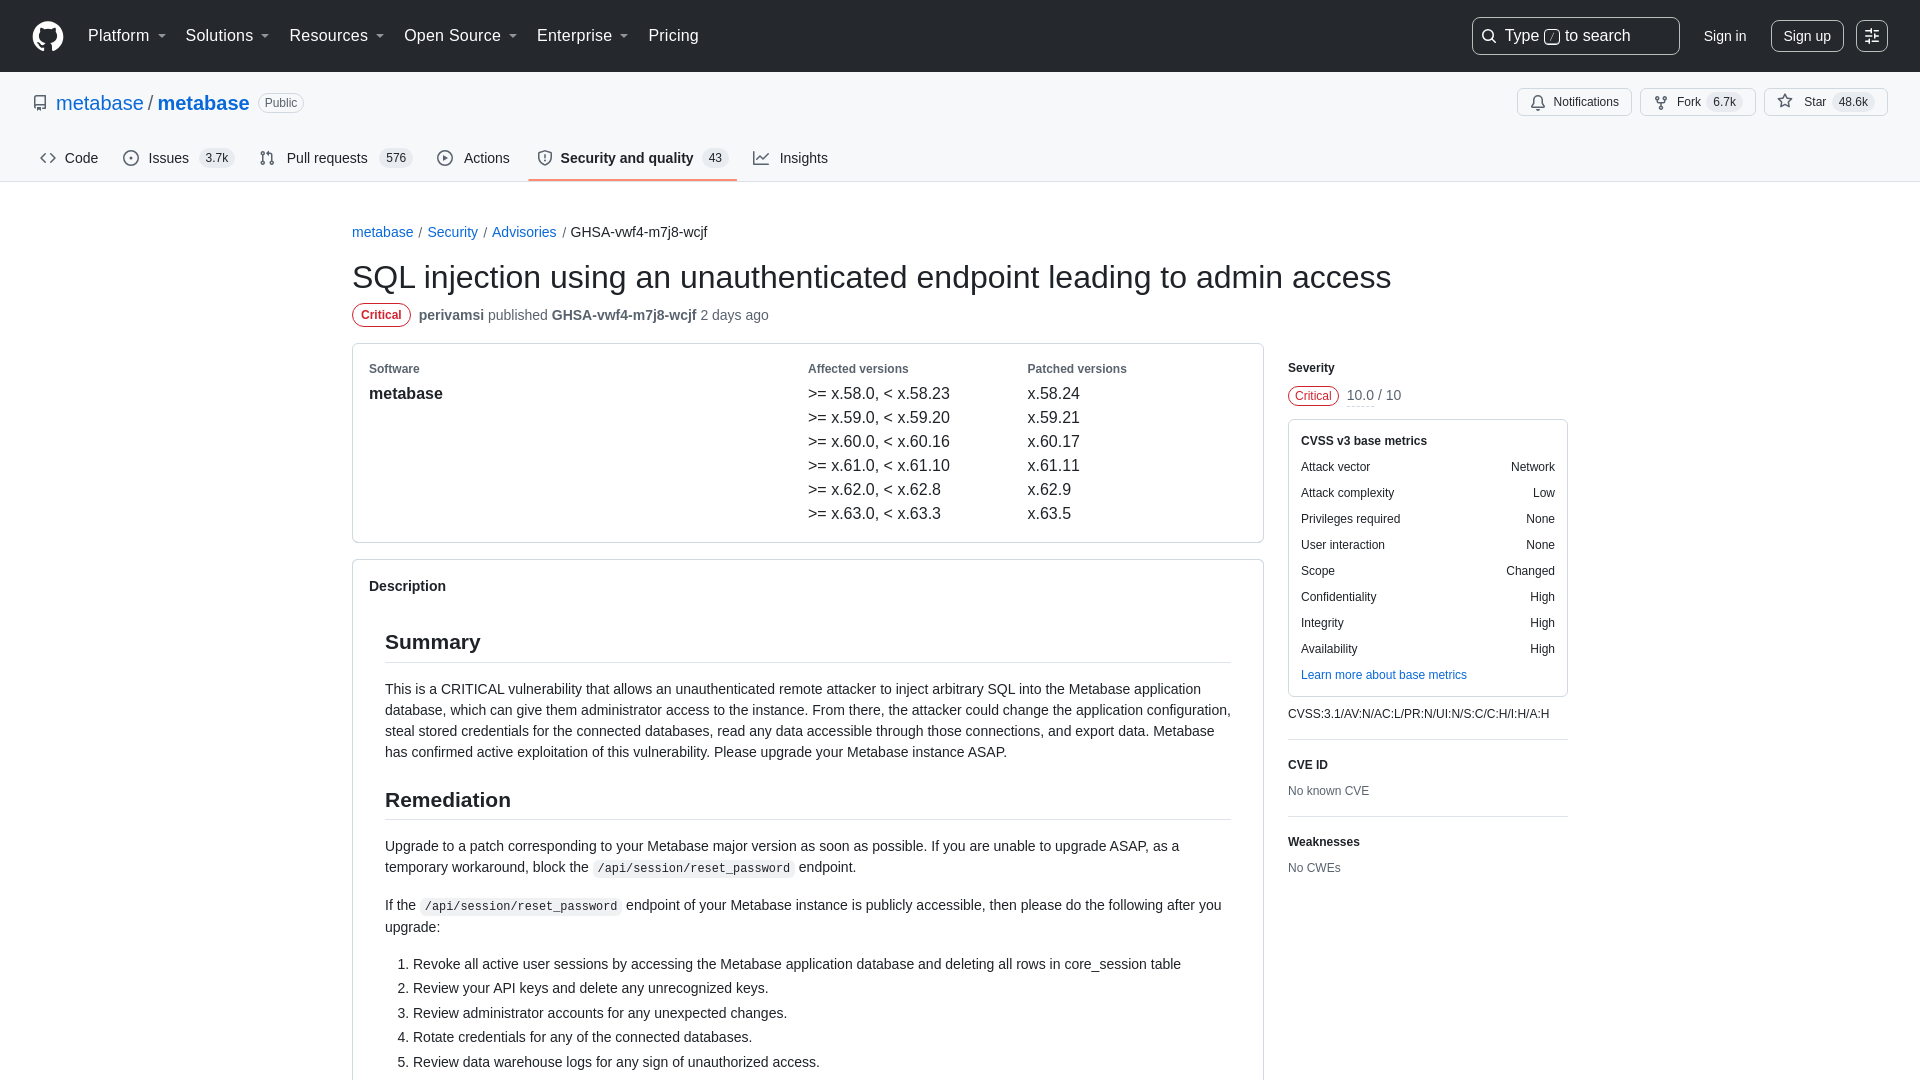The height and width of the screenshot is (1080, 1920).
Task: Click the 10.0 severity score
Action: coord(1360,396)
